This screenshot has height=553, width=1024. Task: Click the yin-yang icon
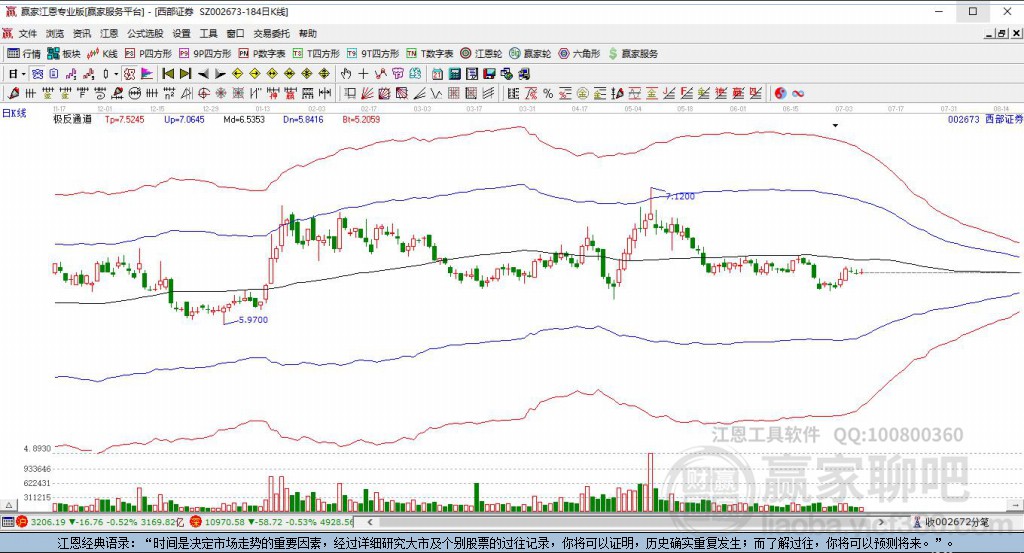(780, 93)
